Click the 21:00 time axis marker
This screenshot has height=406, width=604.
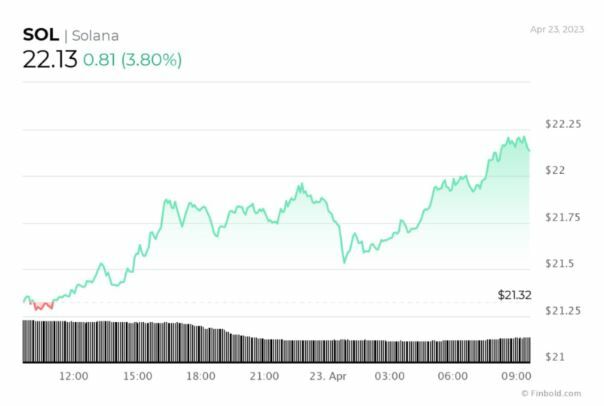(x=264, y=376)
